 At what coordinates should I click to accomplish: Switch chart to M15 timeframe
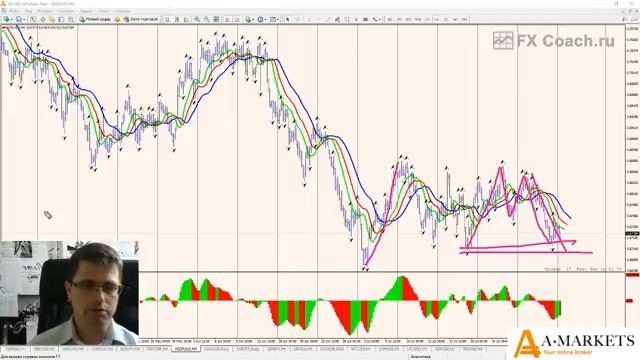click(x=409, y=19)
